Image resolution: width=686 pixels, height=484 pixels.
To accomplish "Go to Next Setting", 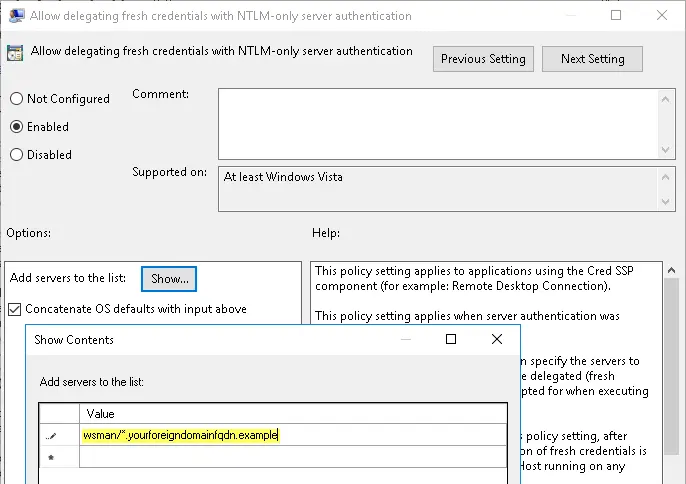I will point(592,59).
